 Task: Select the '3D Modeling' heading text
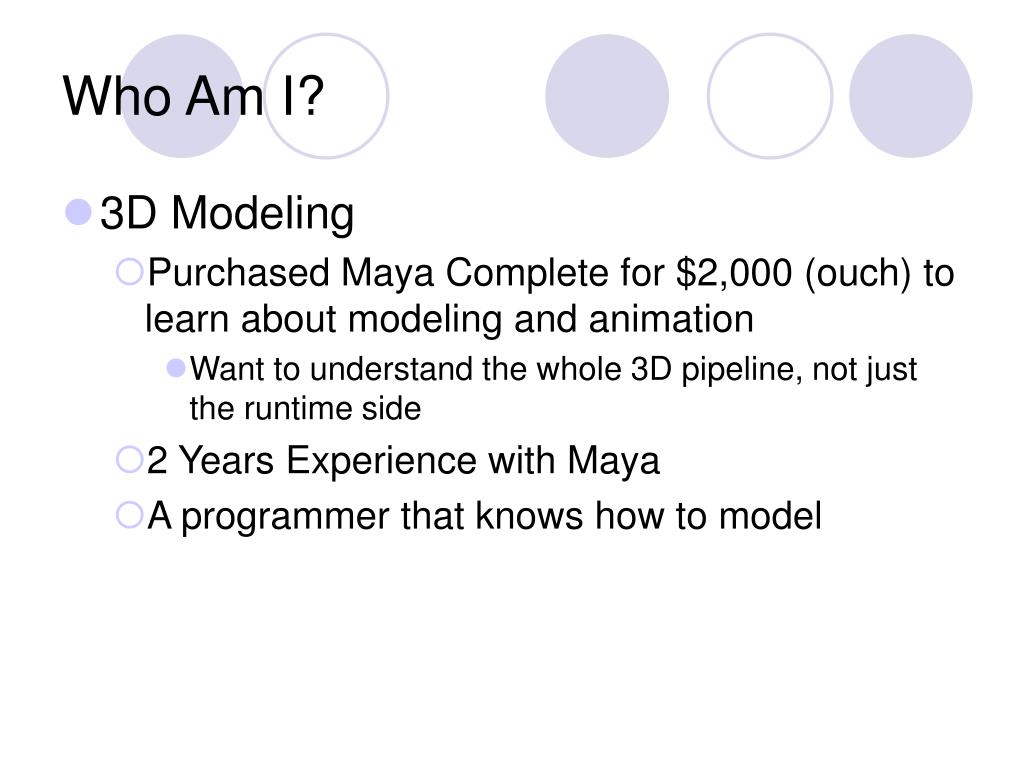click(x=227, y=214)
